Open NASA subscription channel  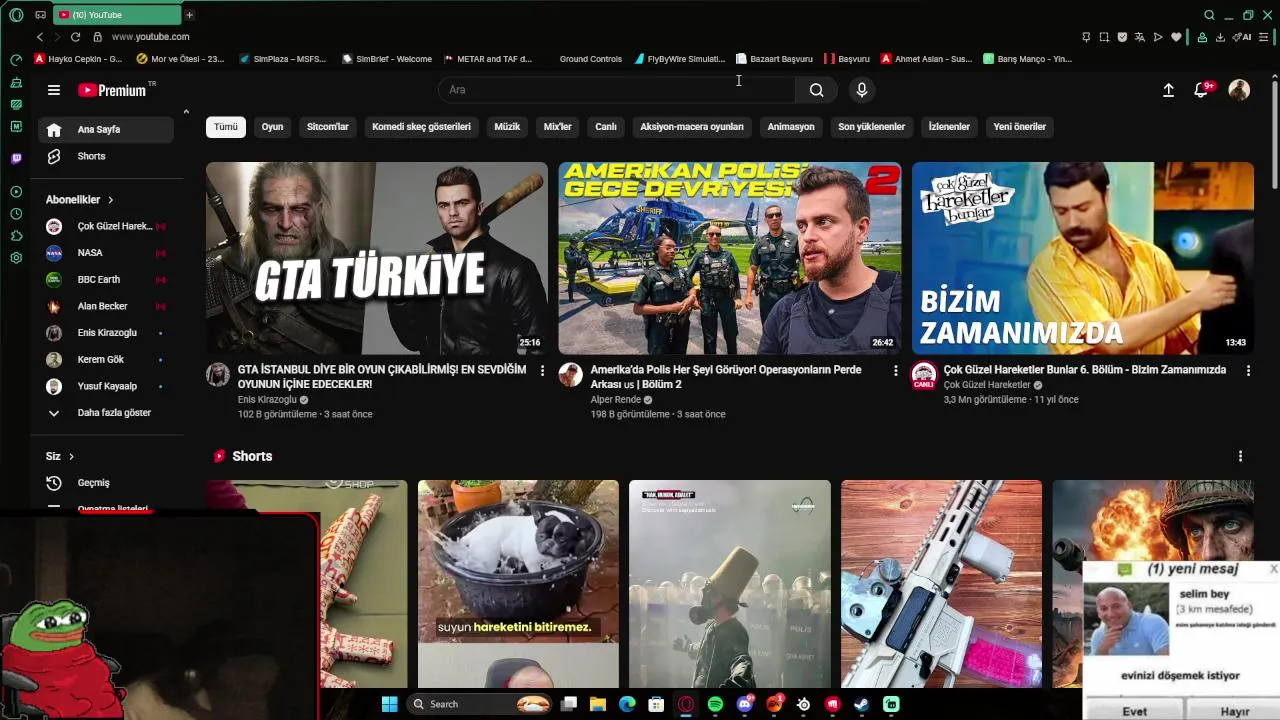point(106,253)
